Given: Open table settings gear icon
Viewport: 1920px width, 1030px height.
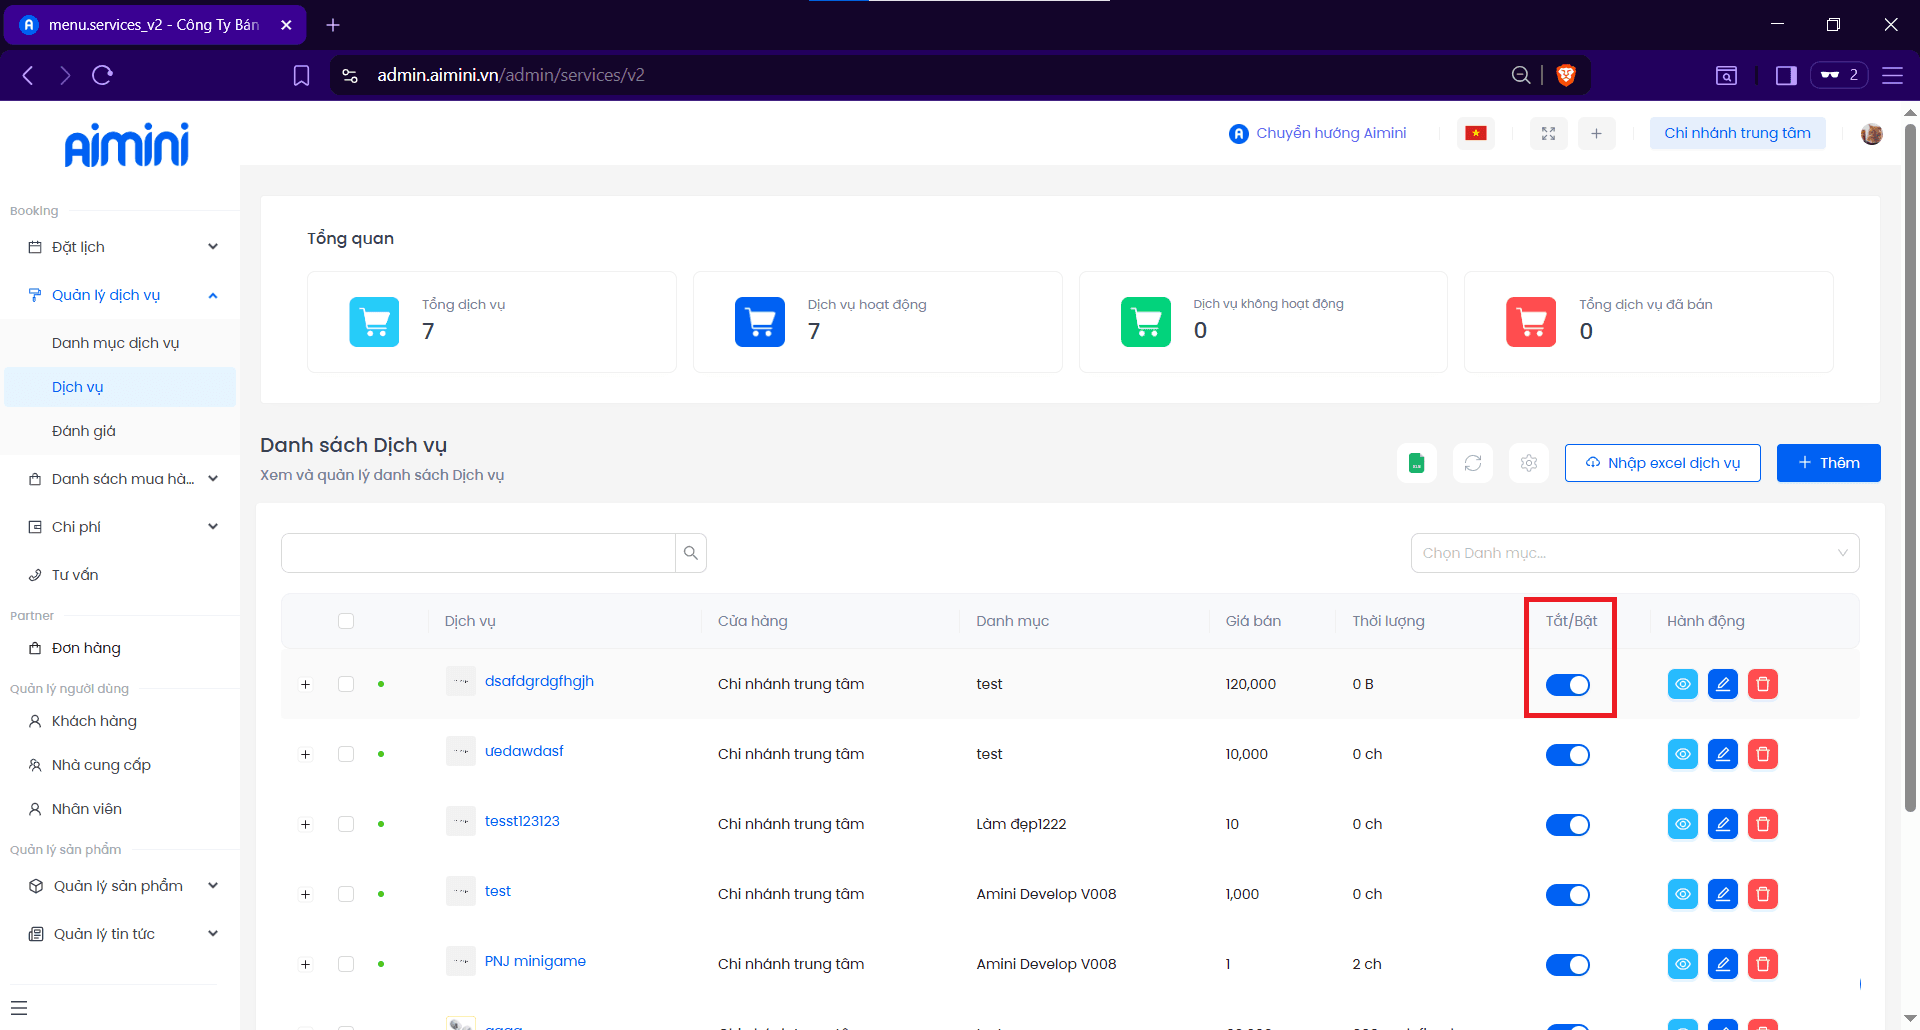Looking at the screenshot, I should (1528, 463).
